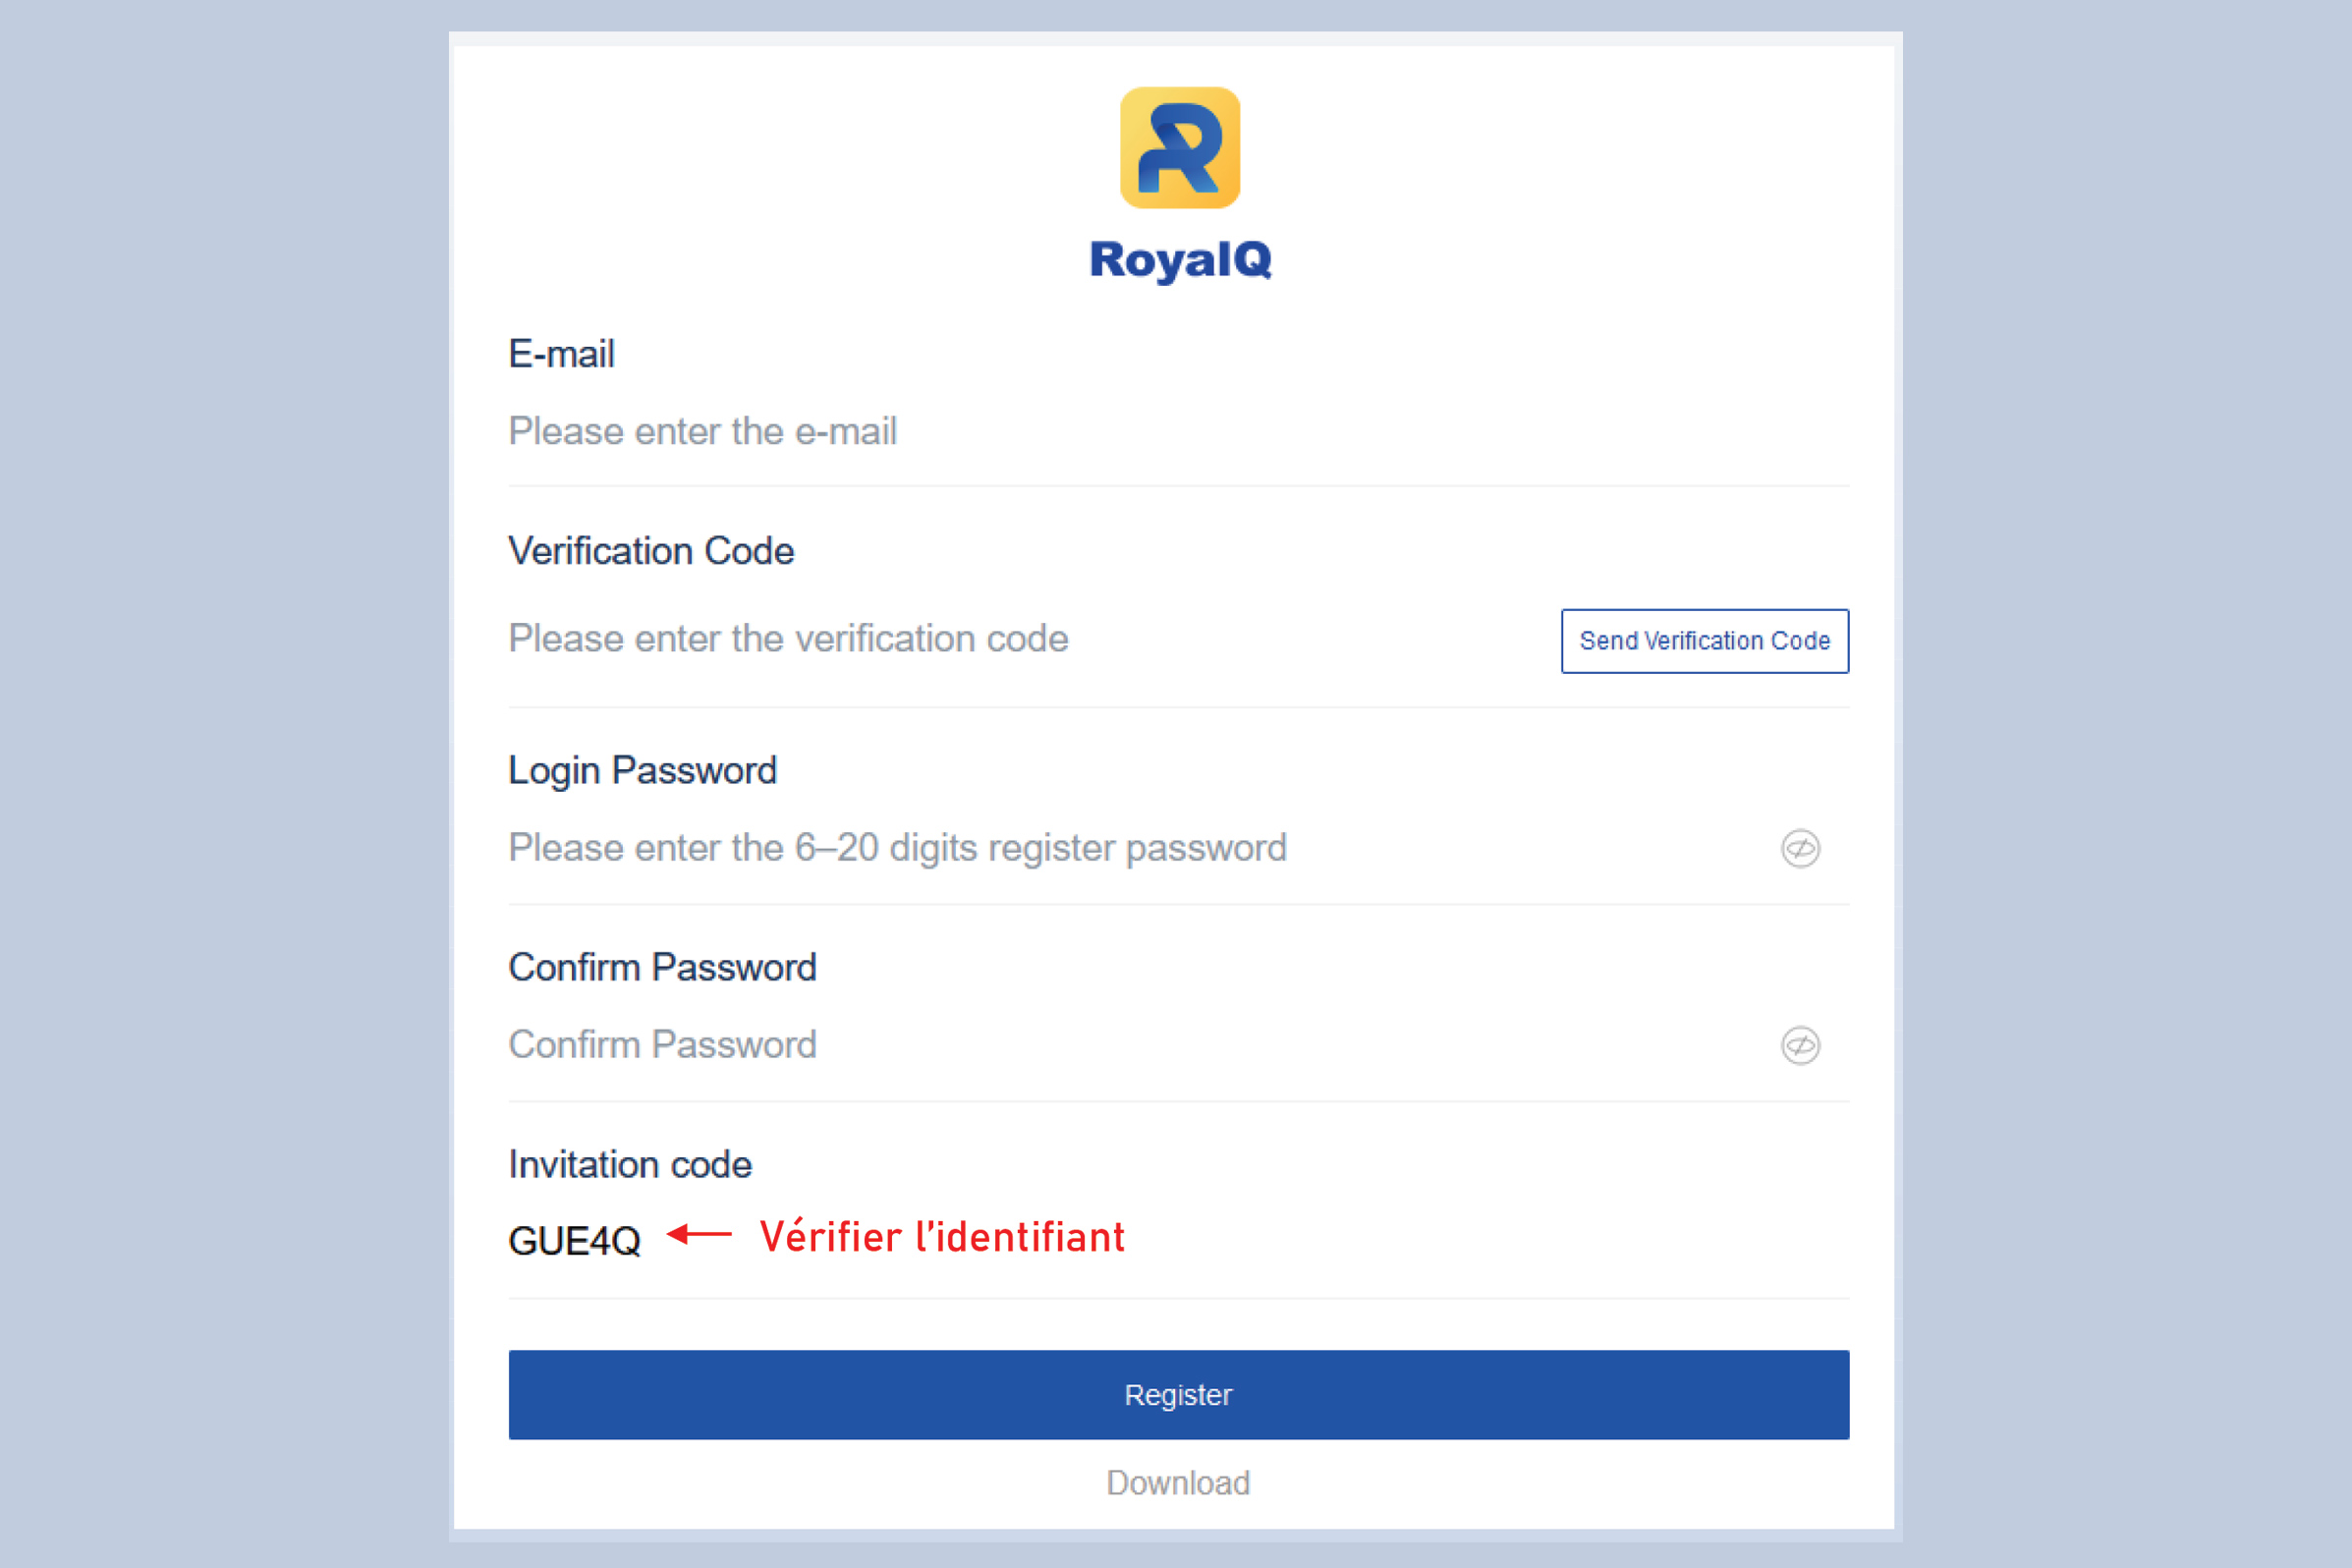Select the 6–20 digits register password field

point(1140,848)
